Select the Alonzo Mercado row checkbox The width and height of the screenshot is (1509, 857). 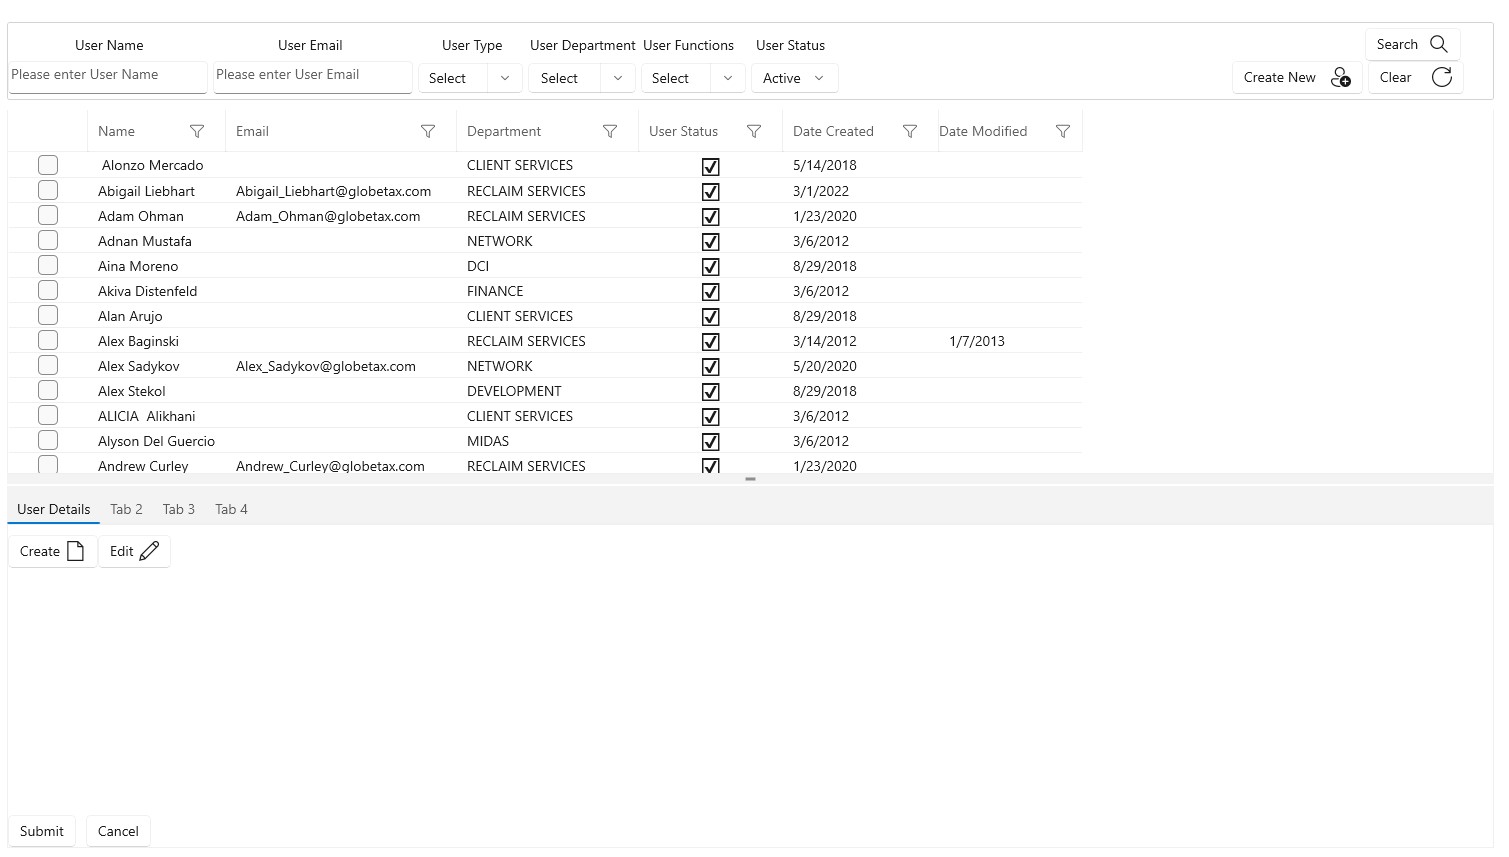pos(48,165)
